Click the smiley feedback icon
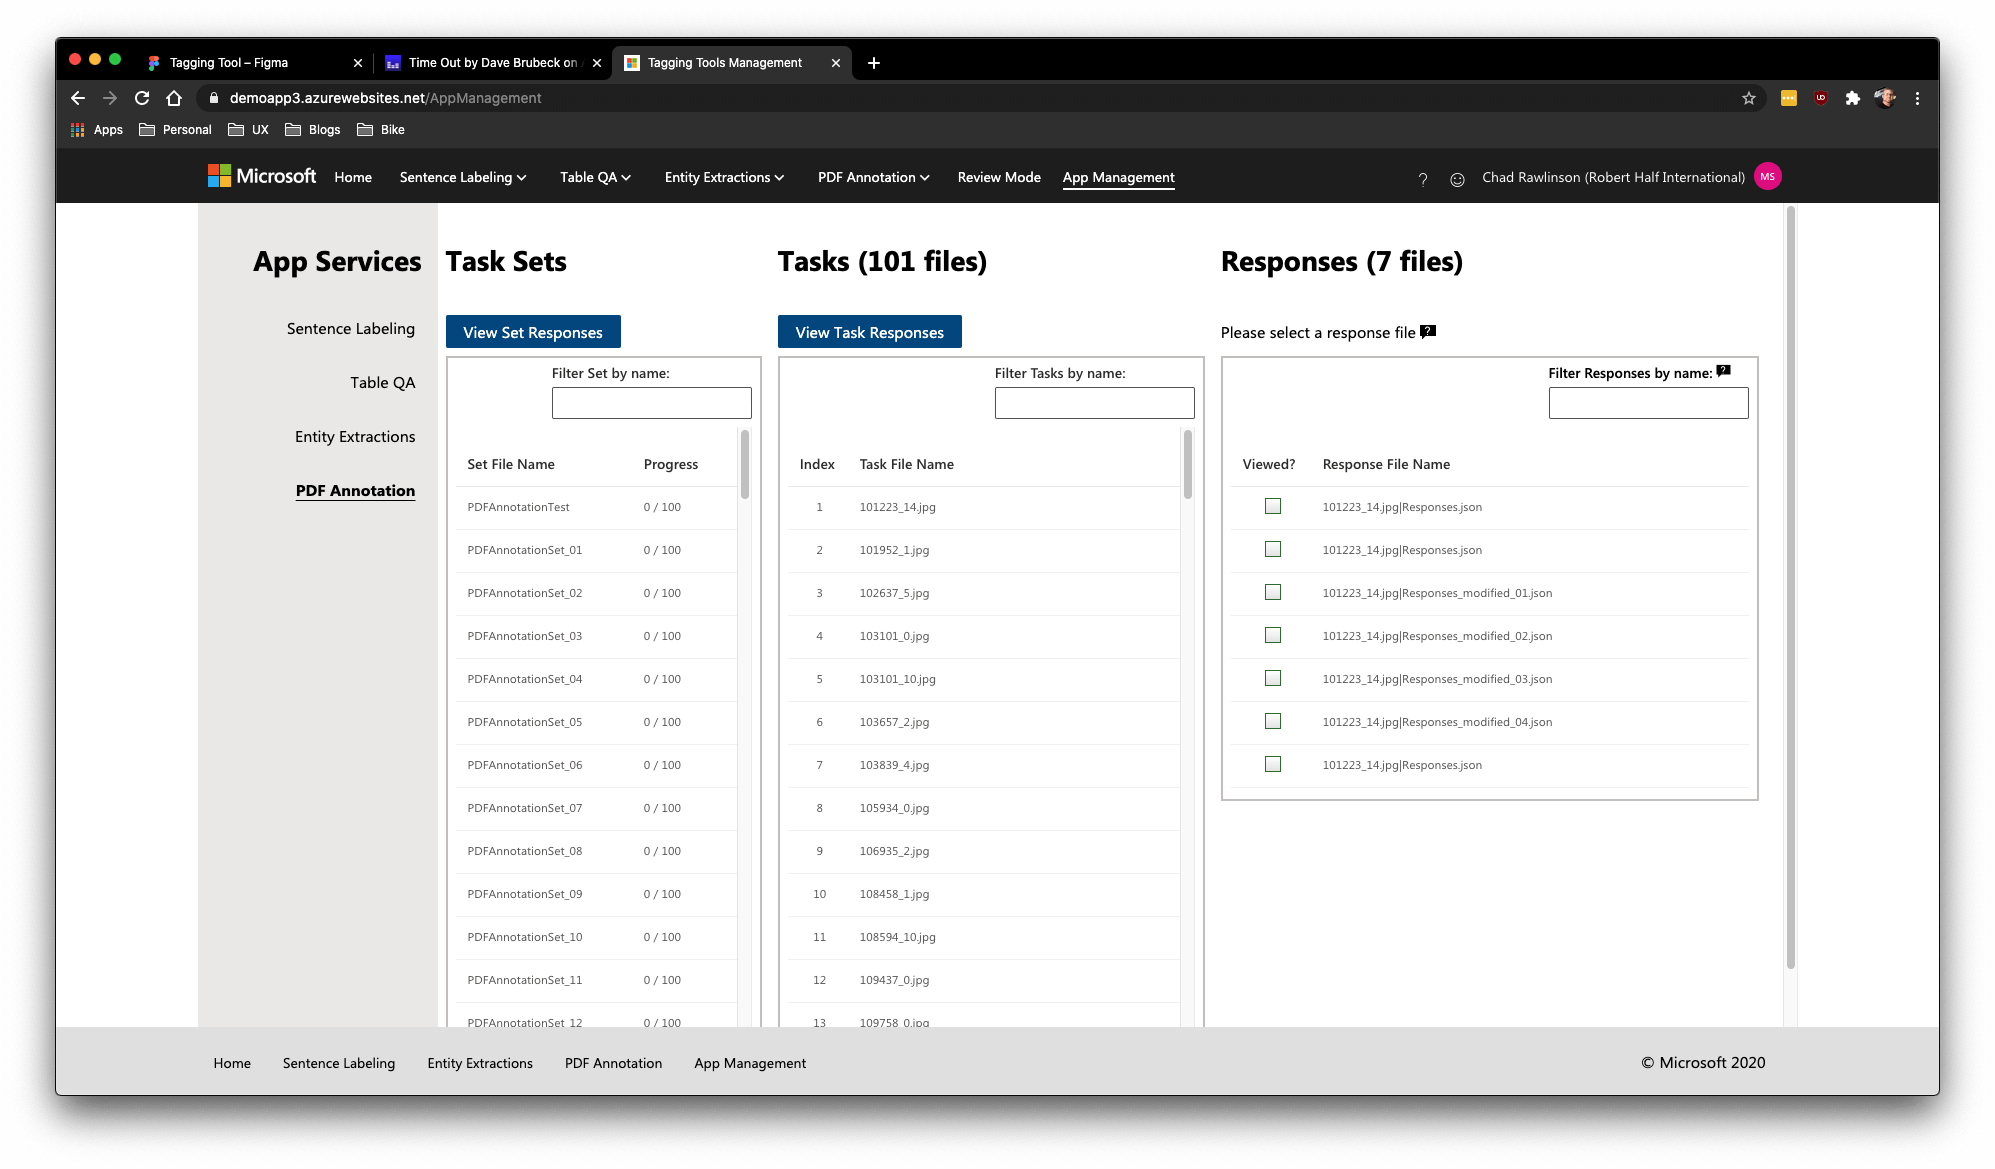This screenshot has width=1995, height=1169. pyautogui.click(x=1457, y=179)
